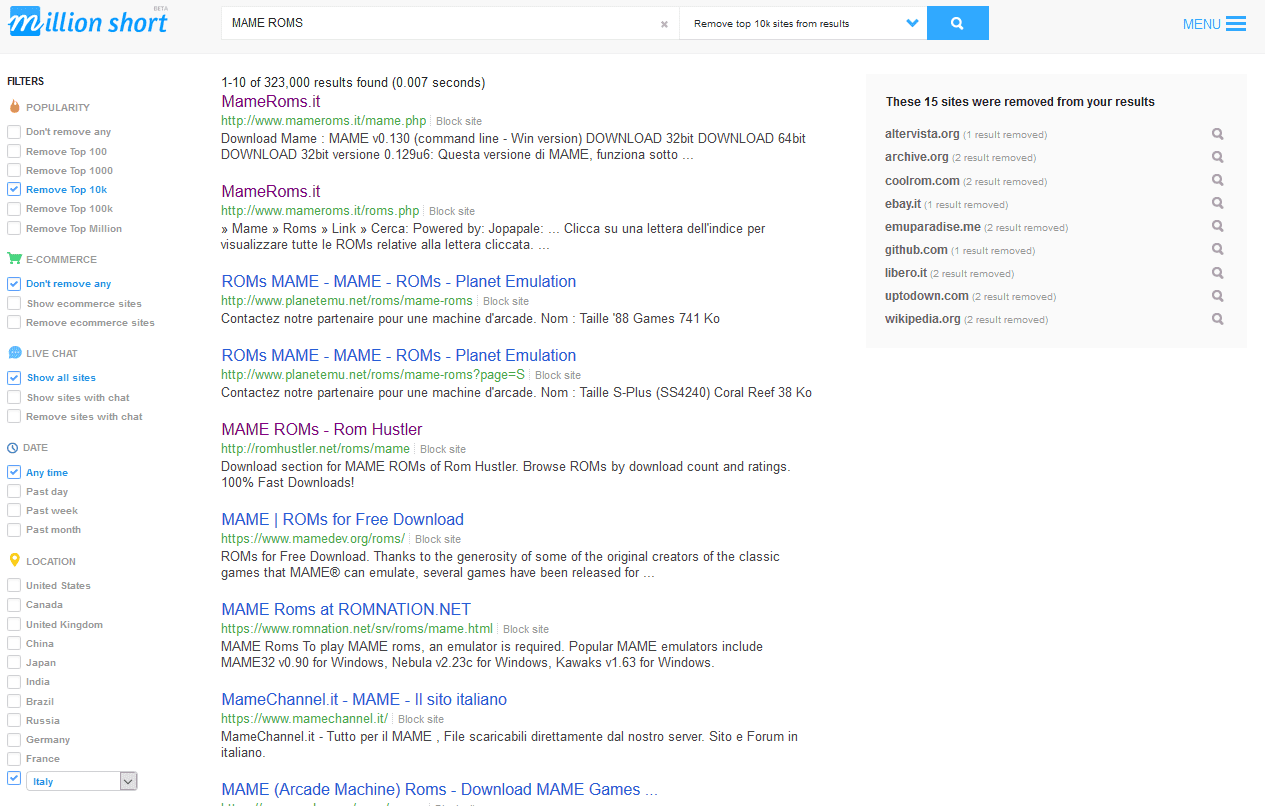
Task: Click magnifier icon next to altervista.org
Action: pos(1217,134)
